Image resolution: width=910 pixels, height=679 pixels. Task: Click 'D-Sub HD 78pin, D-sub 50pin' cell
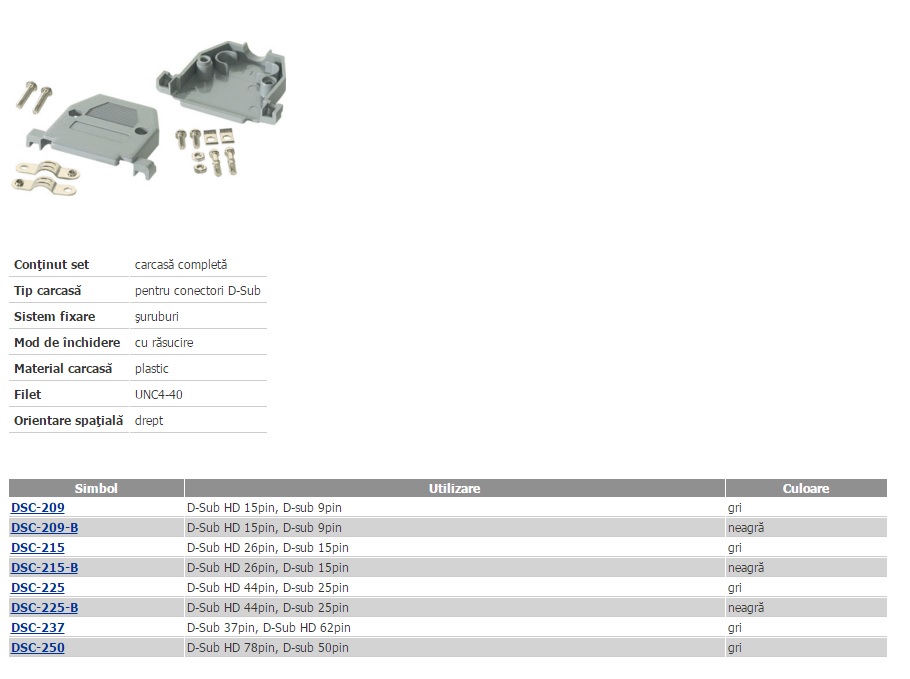267,648
